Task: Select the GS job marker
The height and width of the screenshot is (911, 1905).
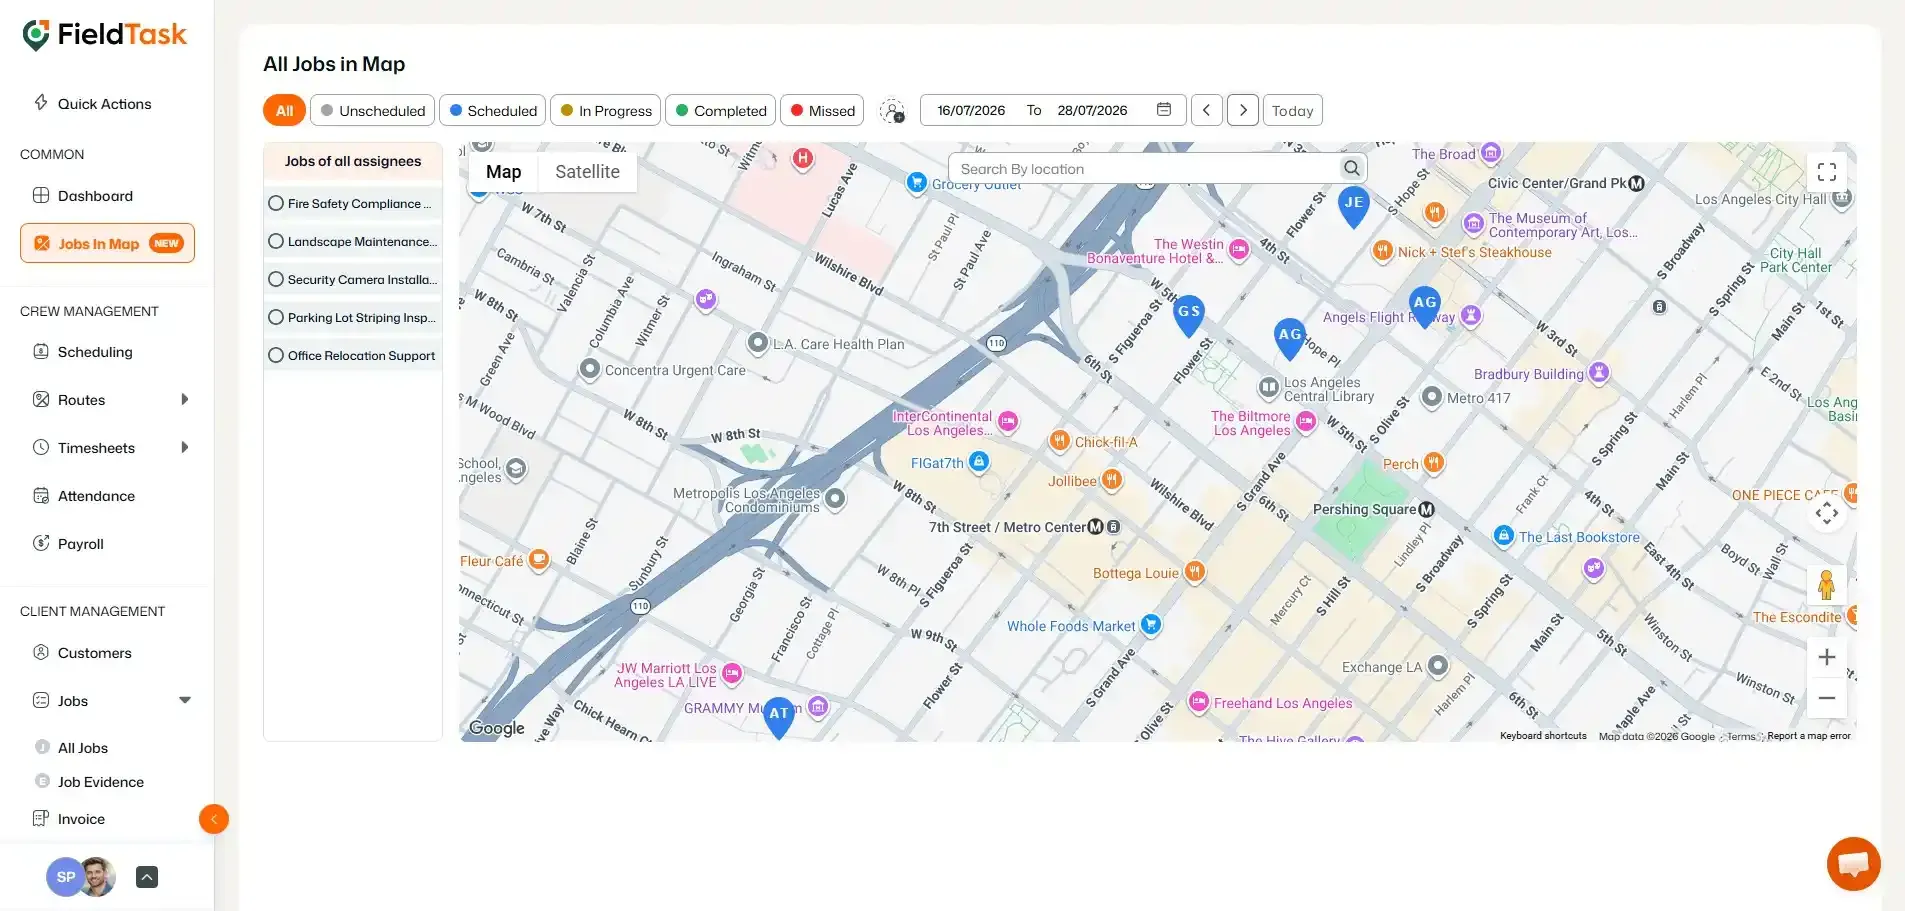Action: click(1188, 316)
